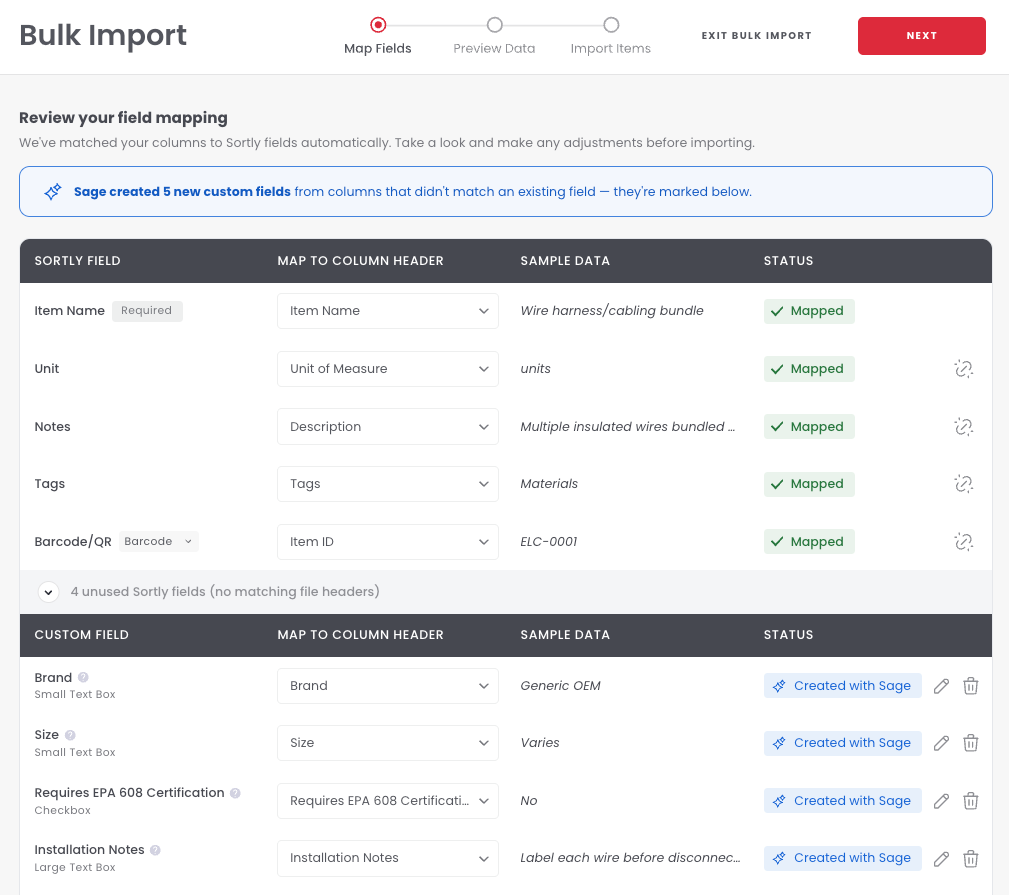Delete the Installation Notes field trash icon

click(x=970, y=858)
